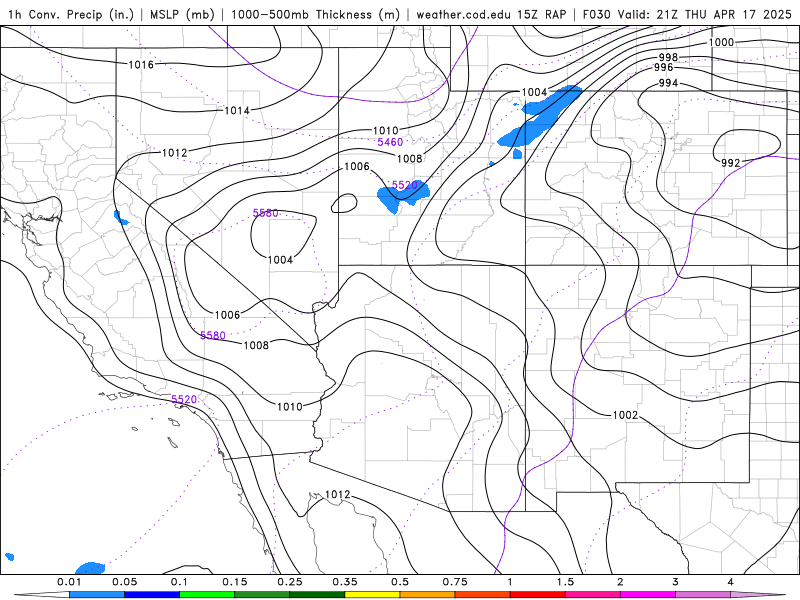The width and height of the screenshot is (800, 600).
Task: Pick the dark blue 0.05–0.1 legend swatch
Action: click(152, 595)
